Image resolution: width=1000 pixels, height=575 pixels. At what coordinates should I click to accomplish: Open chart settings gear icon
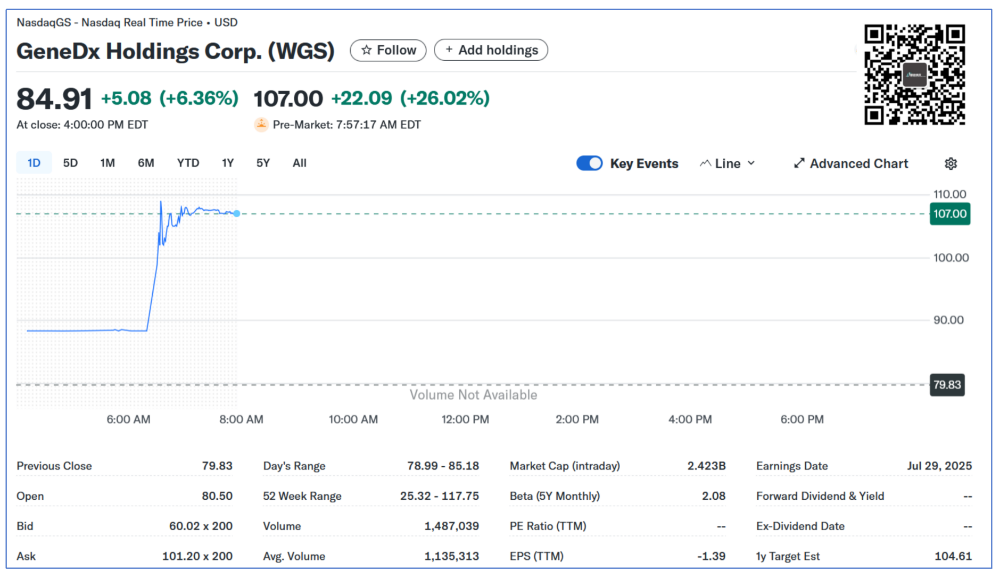(x=950, y=164)
